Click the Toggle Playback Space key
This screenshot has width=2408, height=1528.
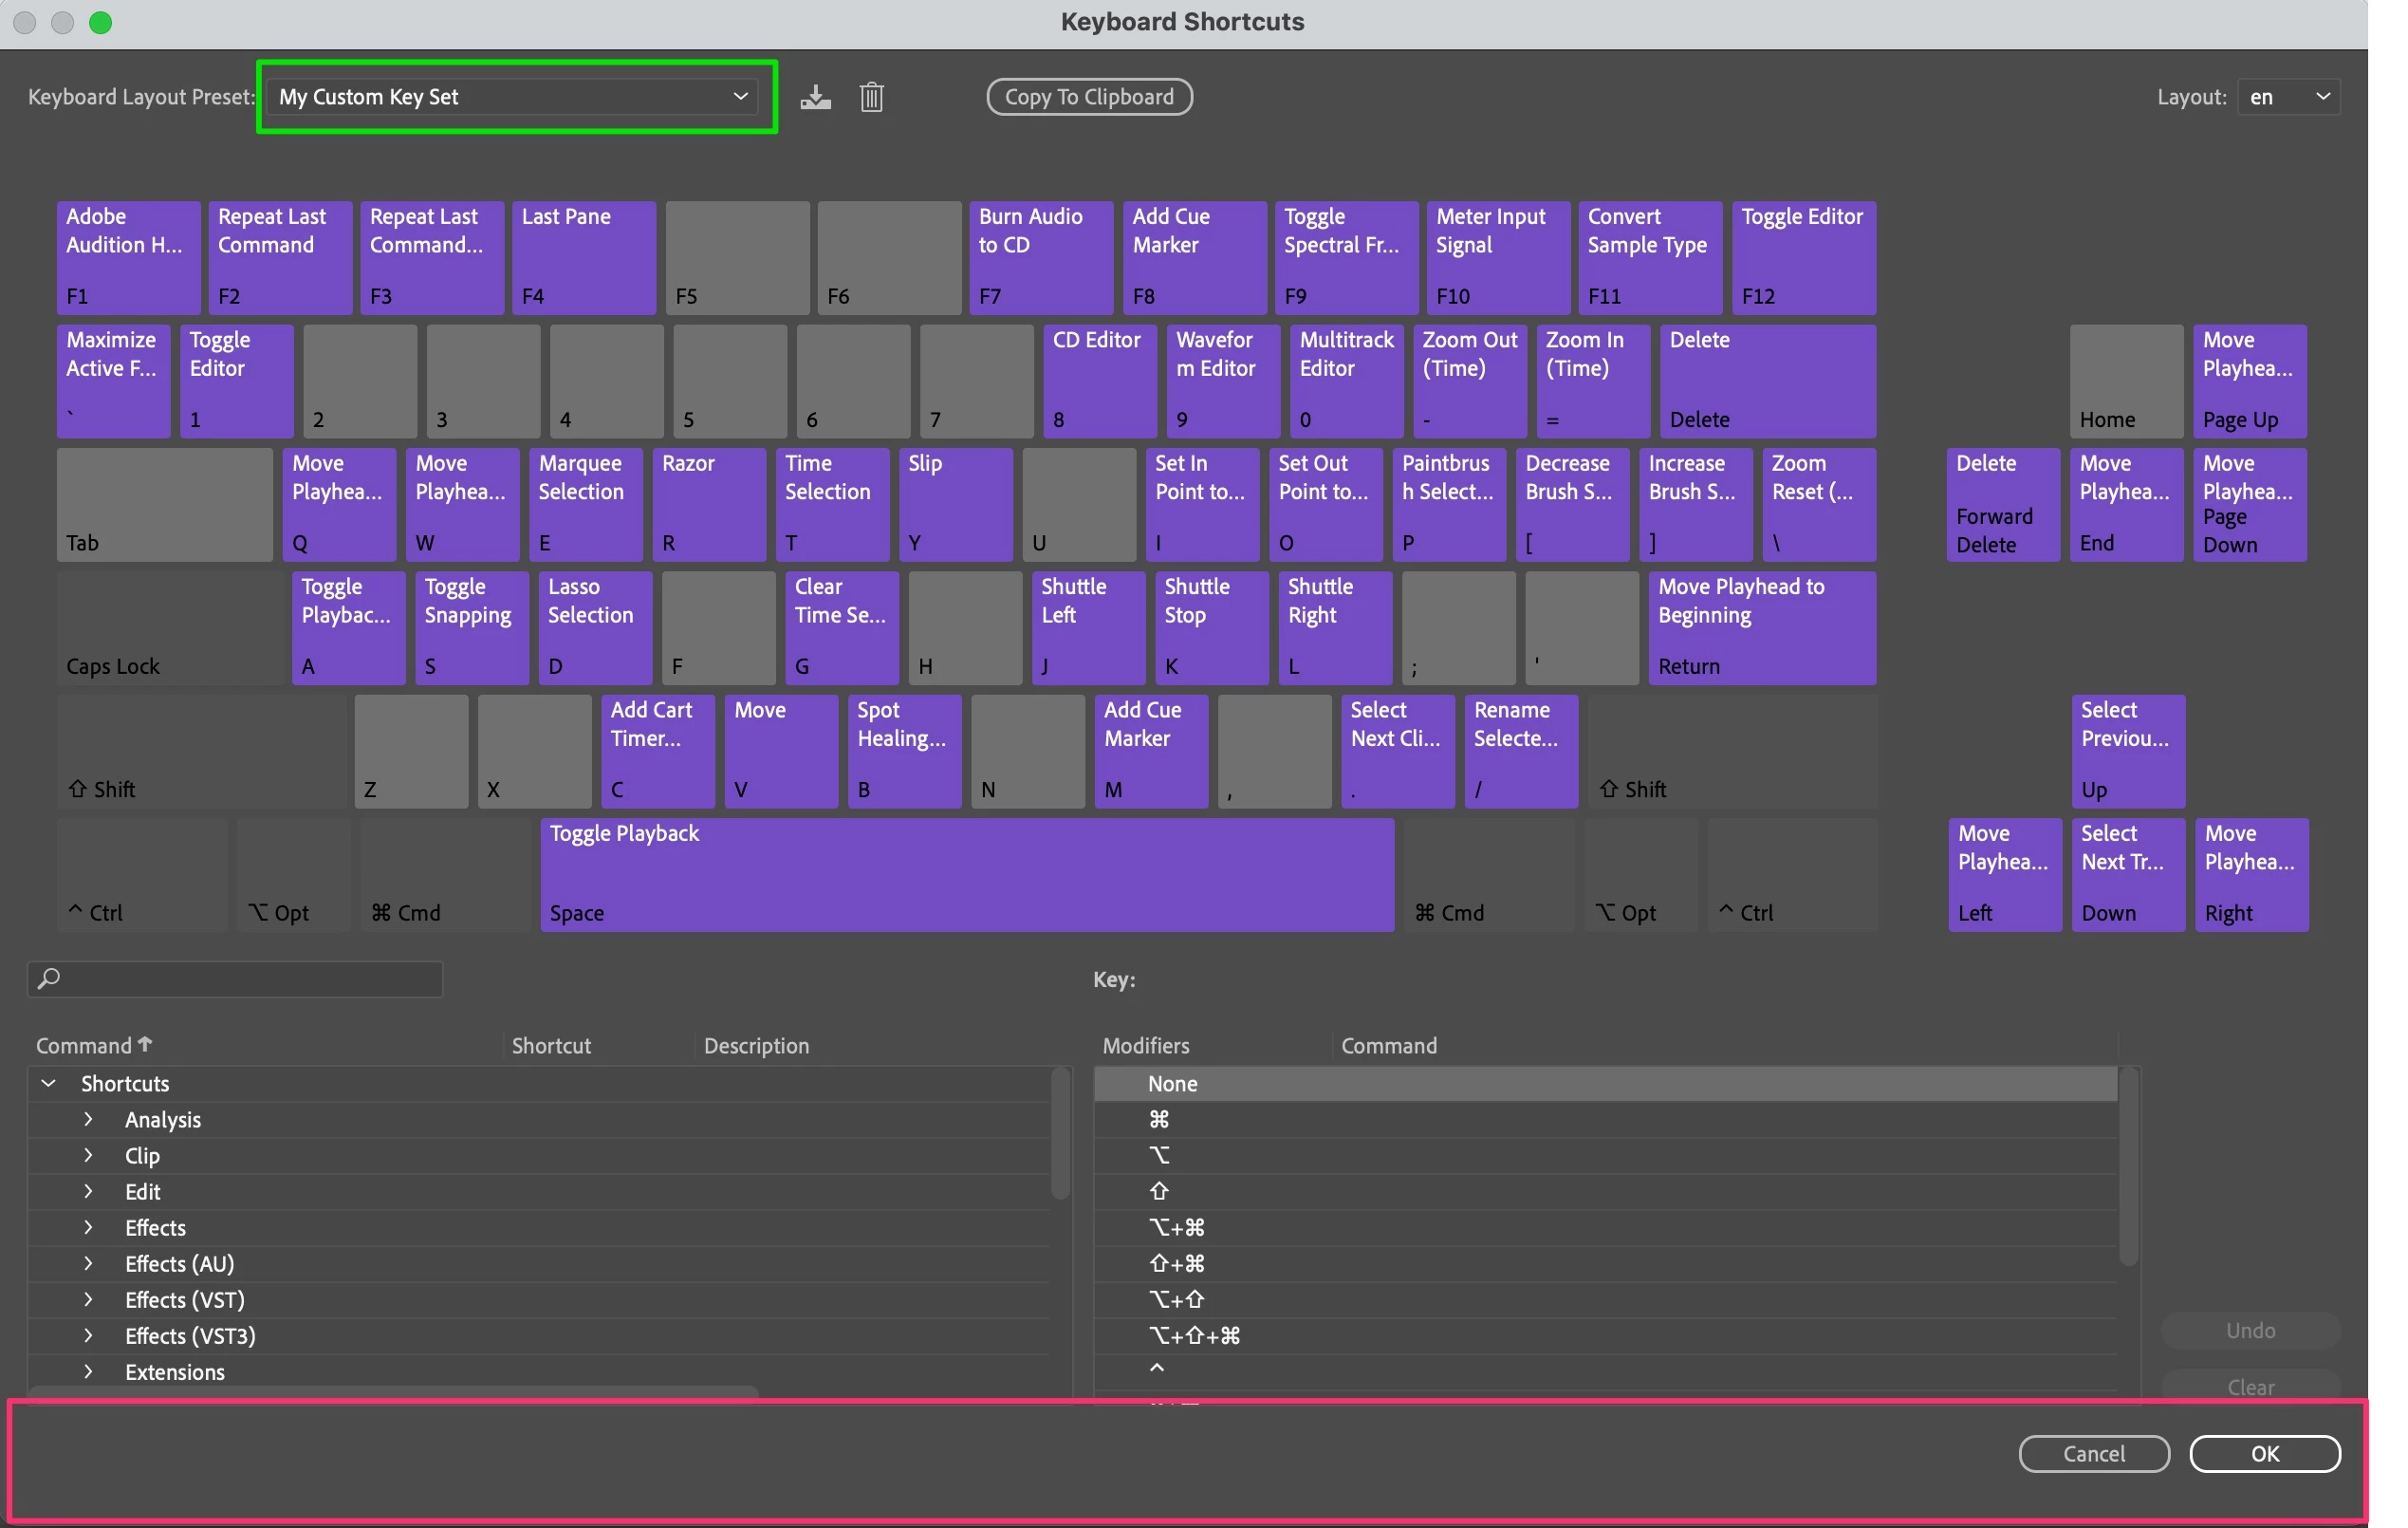tap(966, 874)
